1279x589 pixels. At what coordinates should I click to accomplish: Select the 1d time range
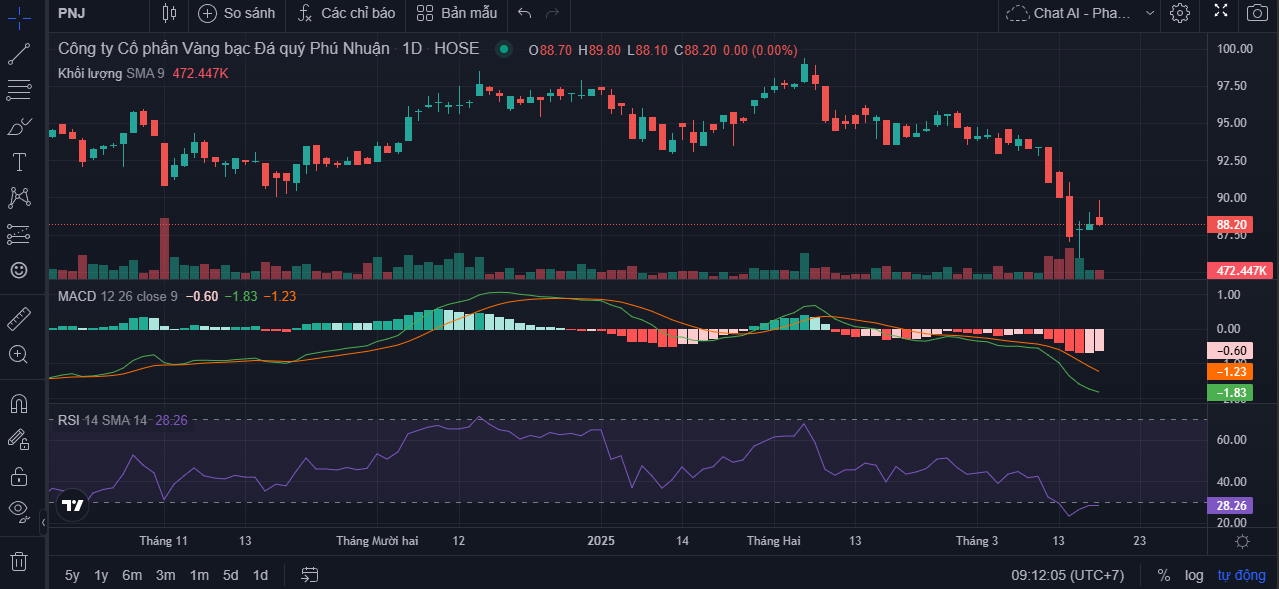point(260,575)
